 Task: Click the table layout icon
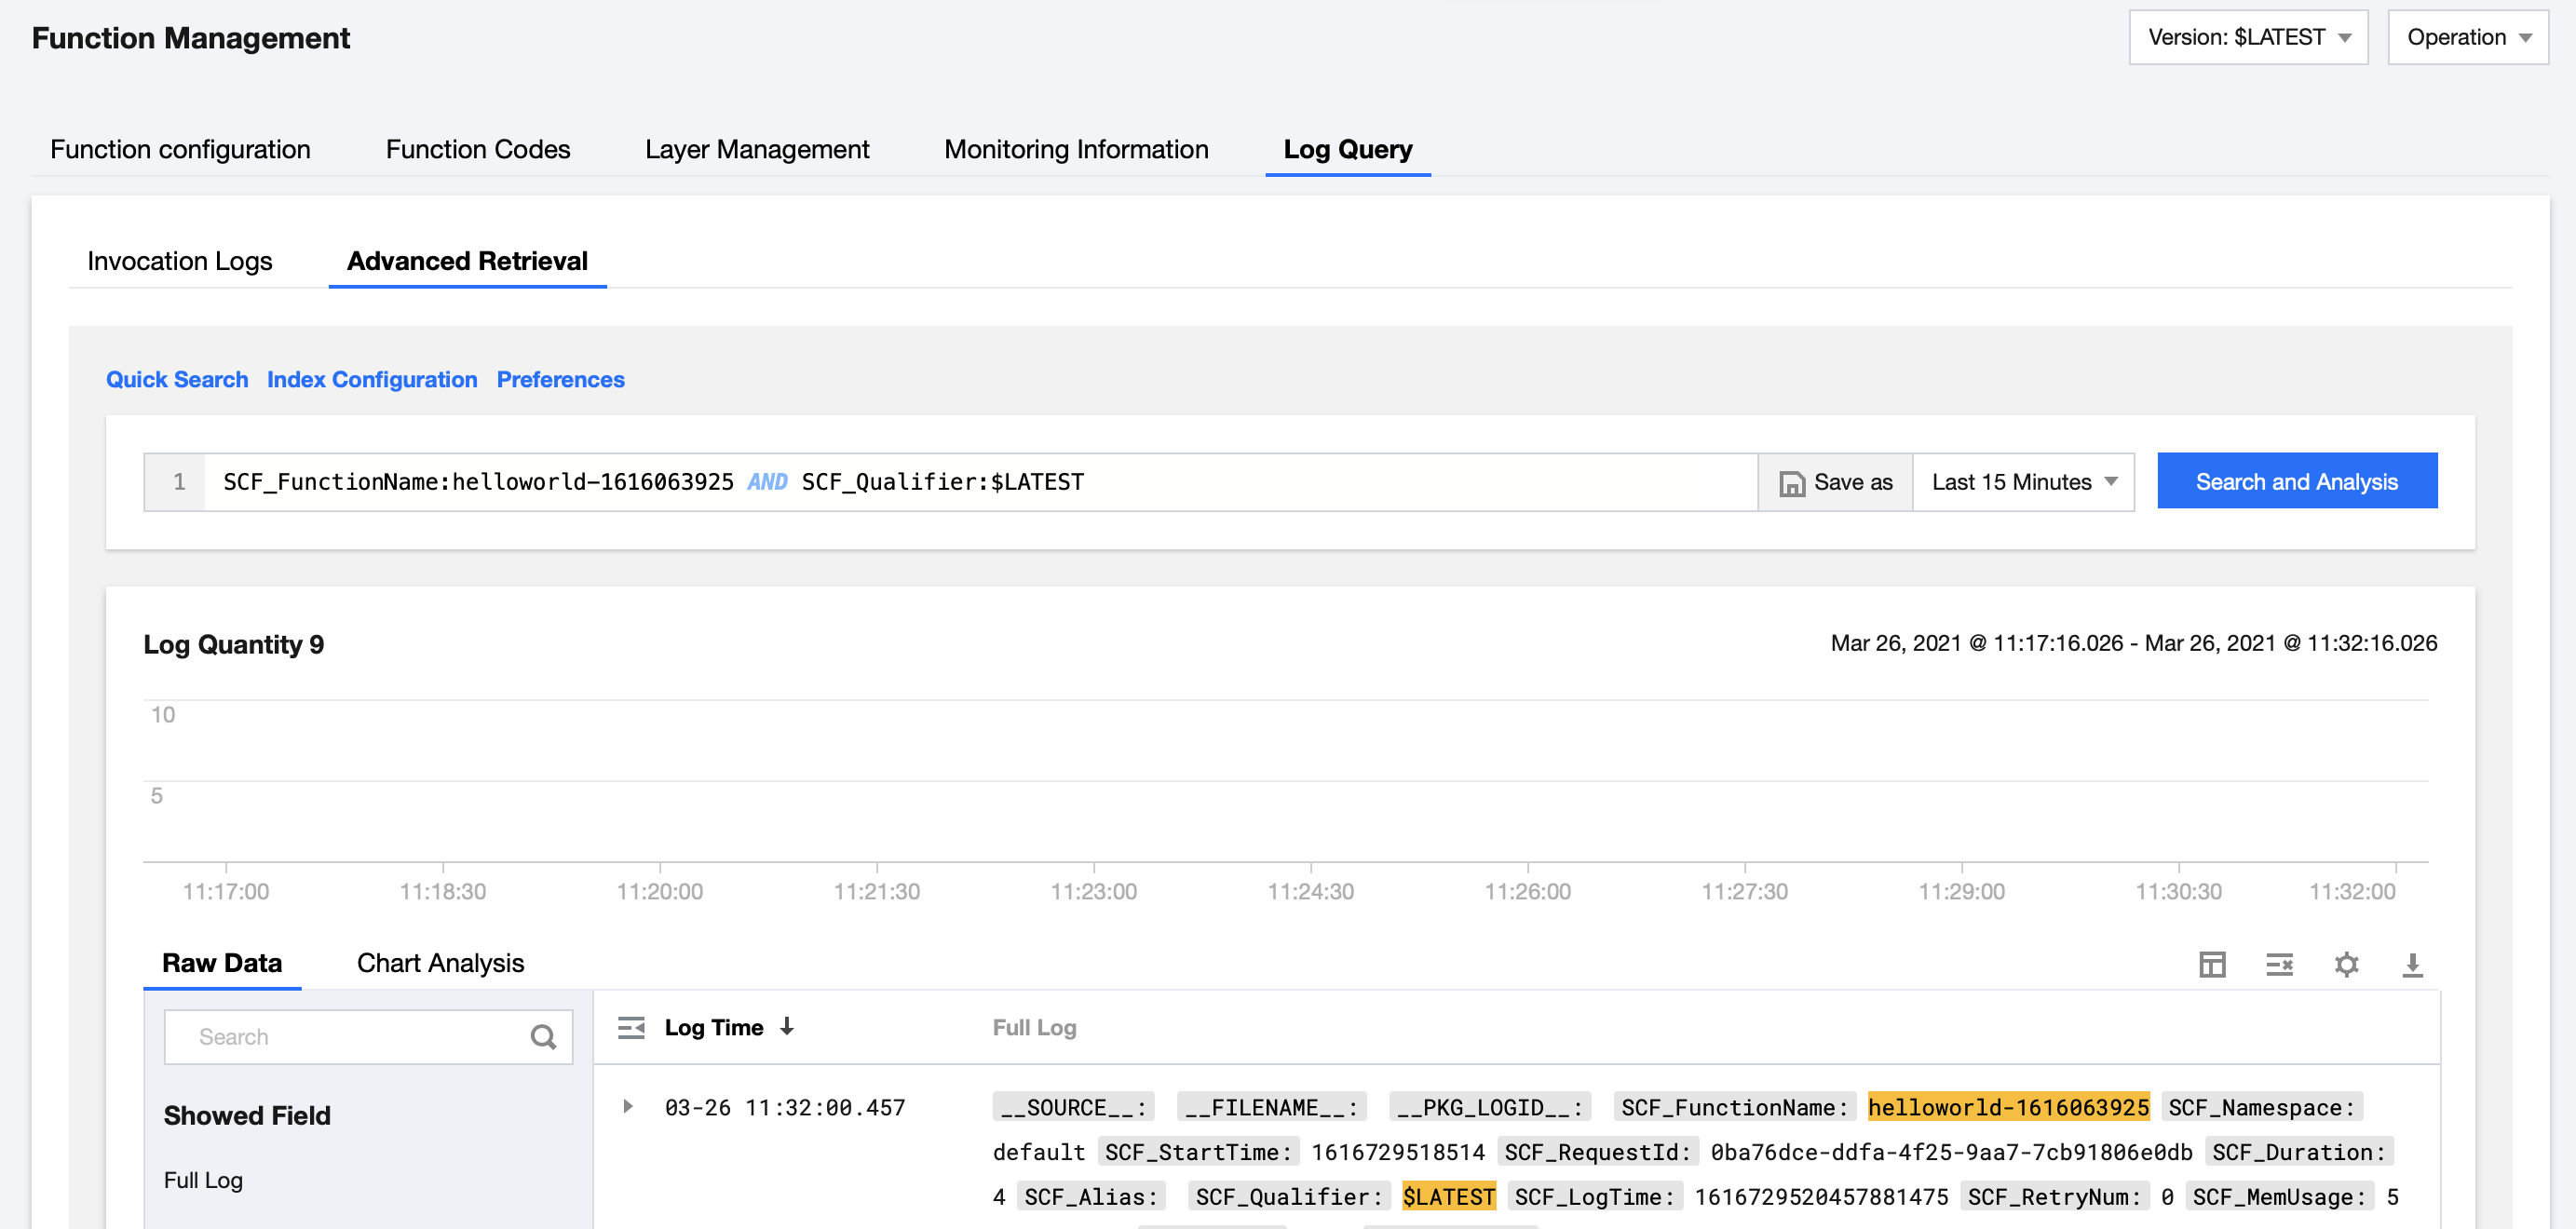[2212, 964]
